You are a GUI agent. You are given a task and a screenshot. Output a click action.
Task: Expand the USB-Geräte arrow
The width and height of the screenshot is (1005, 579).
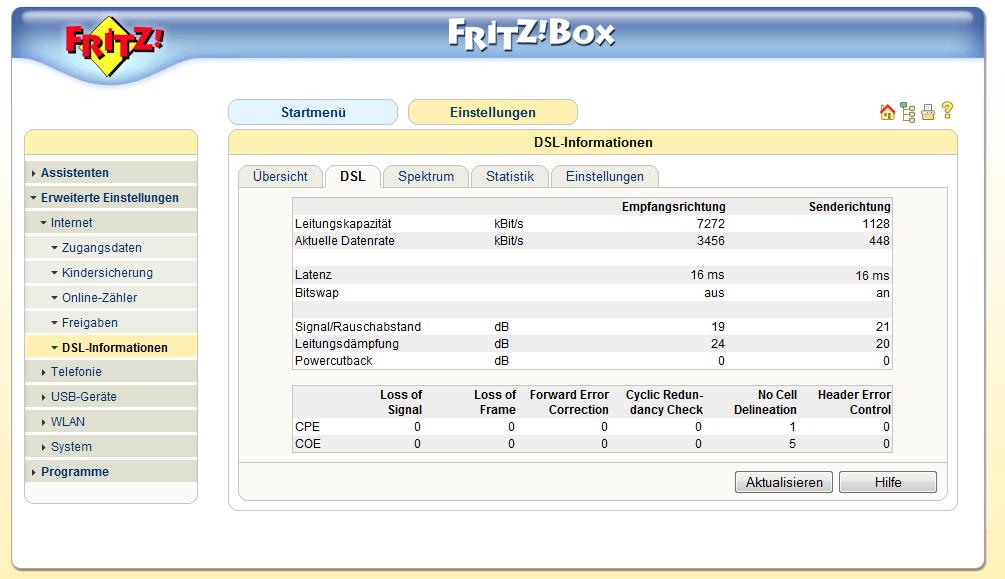click(x=44, y=397)
